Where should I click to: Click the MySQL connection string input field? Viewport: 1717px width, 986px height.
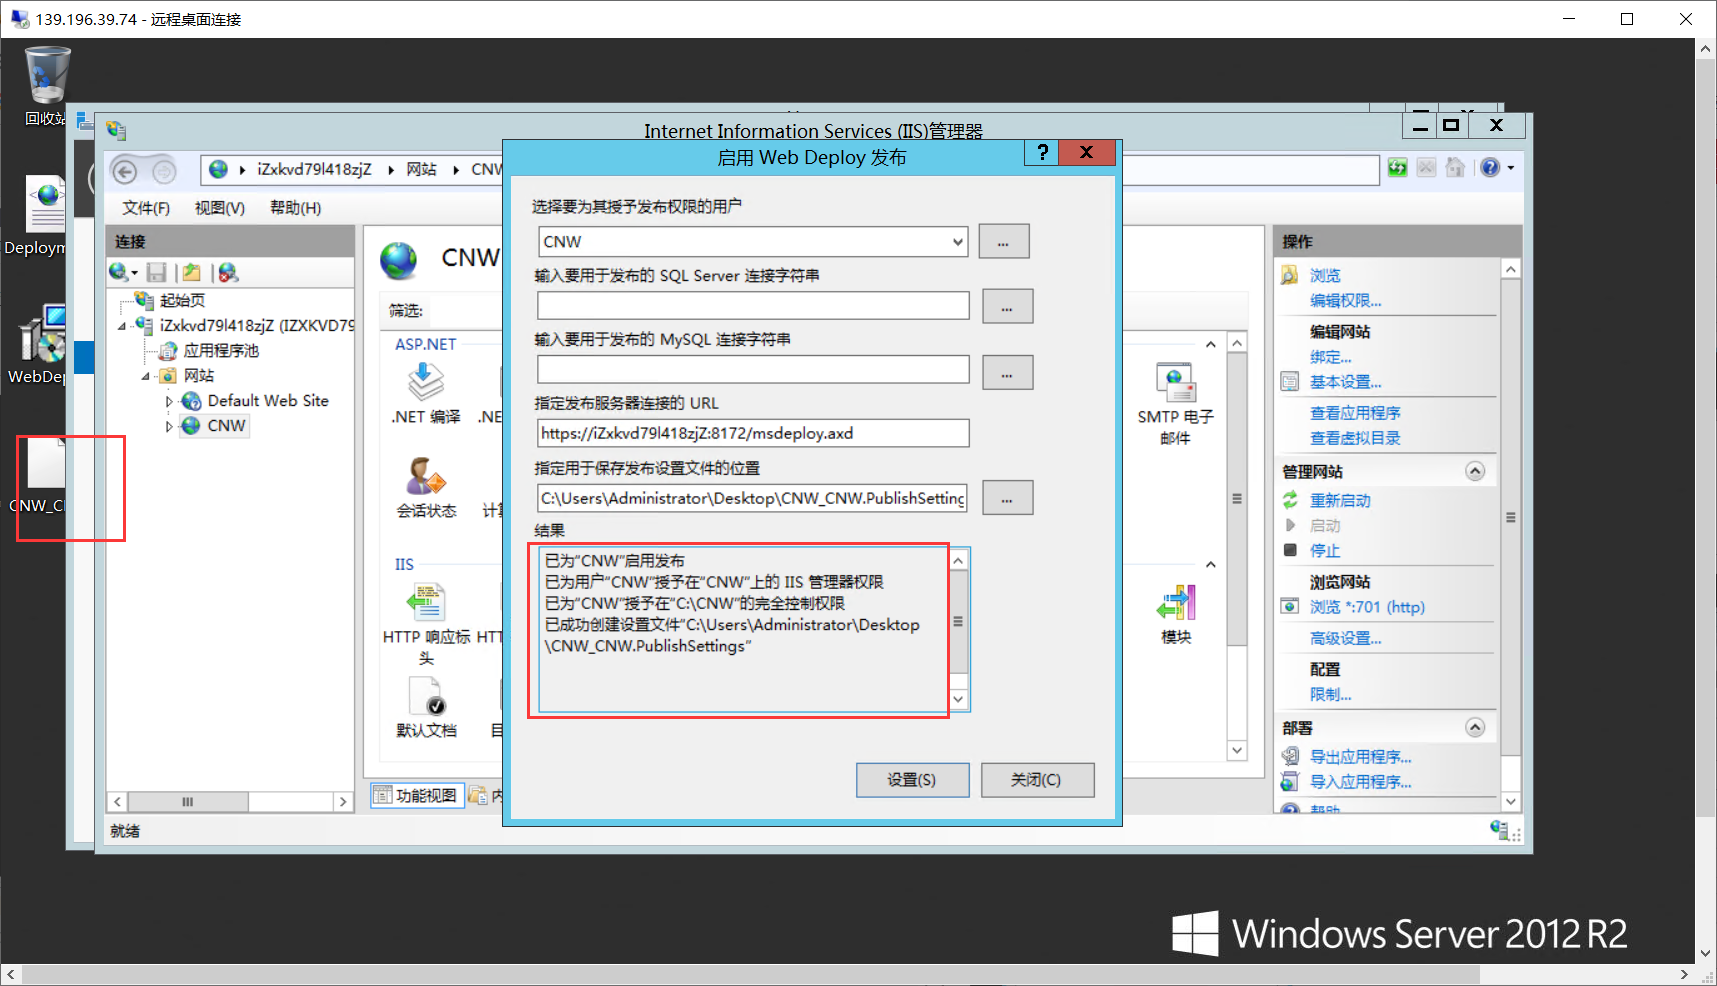(750, 369)
